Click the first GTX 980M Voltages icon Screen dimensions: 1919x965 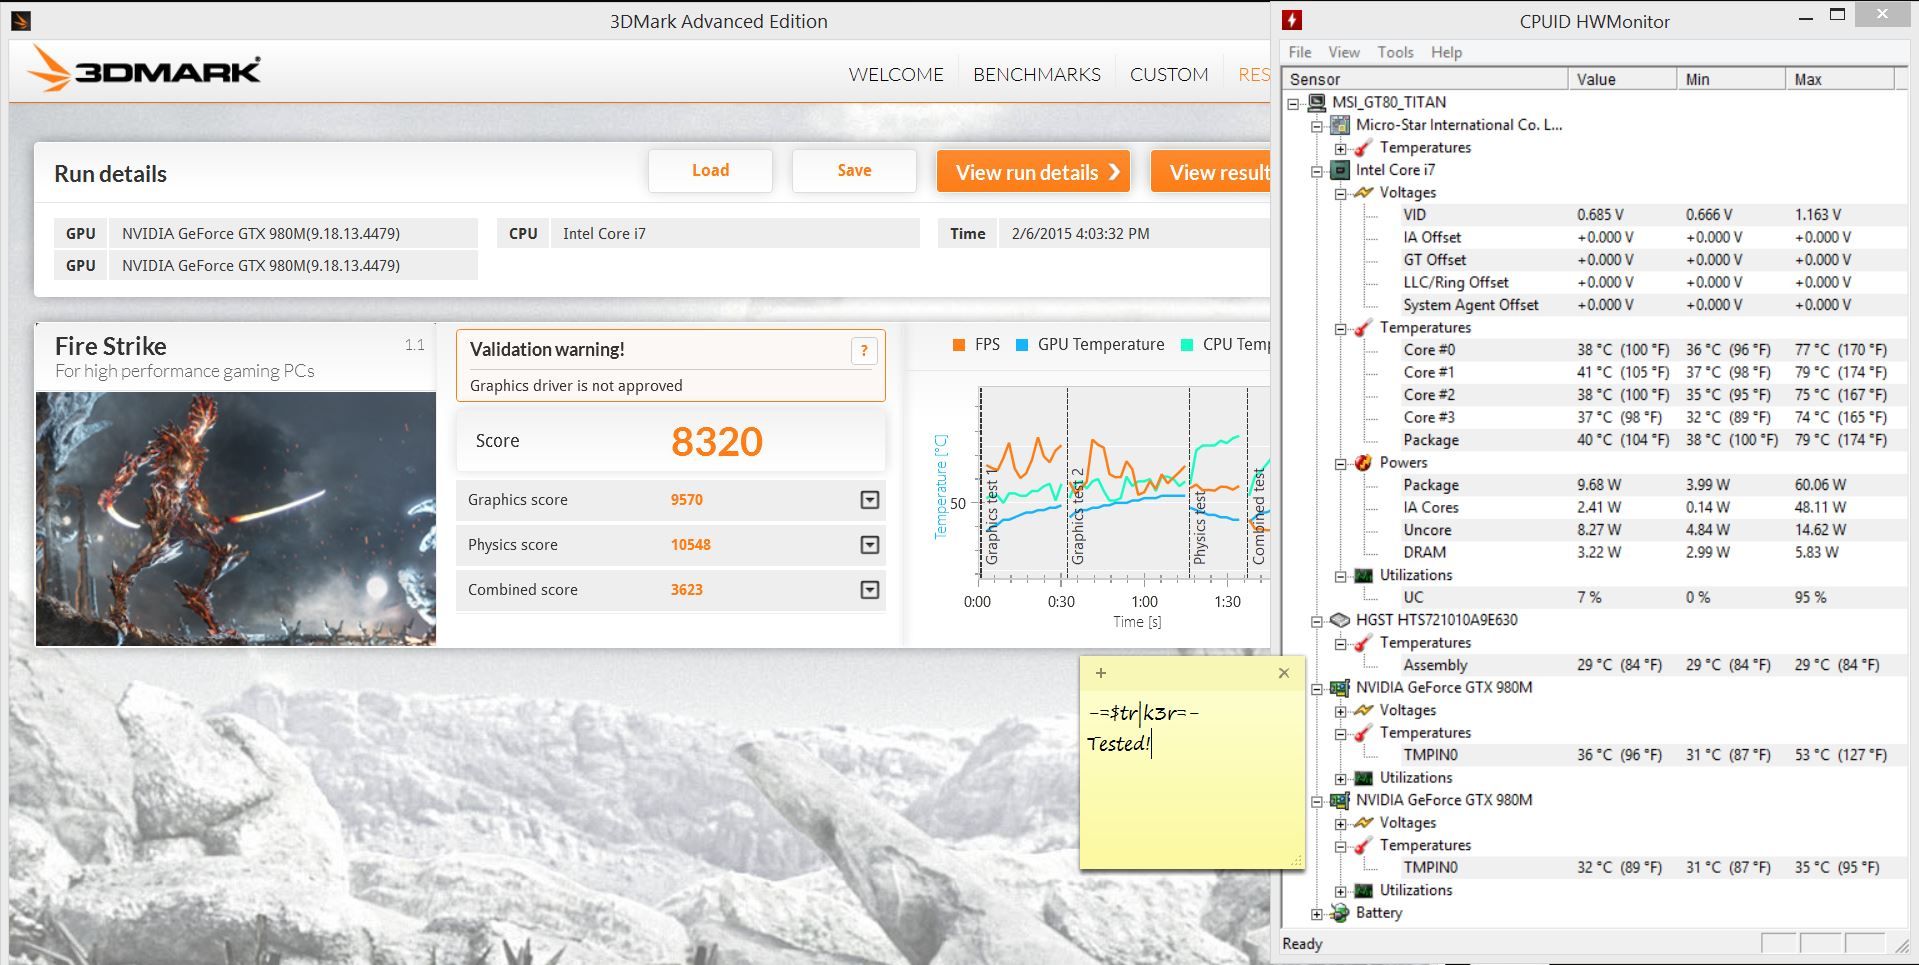1363,710
